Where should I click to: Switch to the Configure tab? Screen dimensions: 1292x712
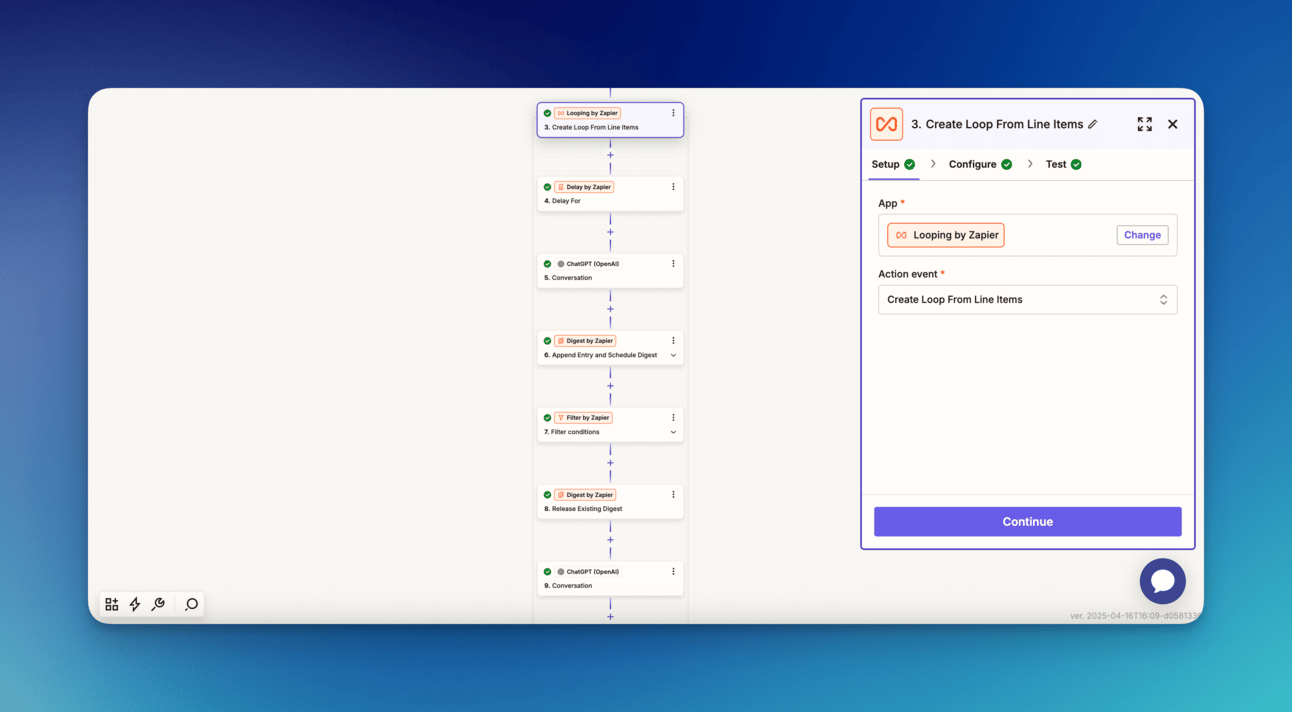click(980, 164)
